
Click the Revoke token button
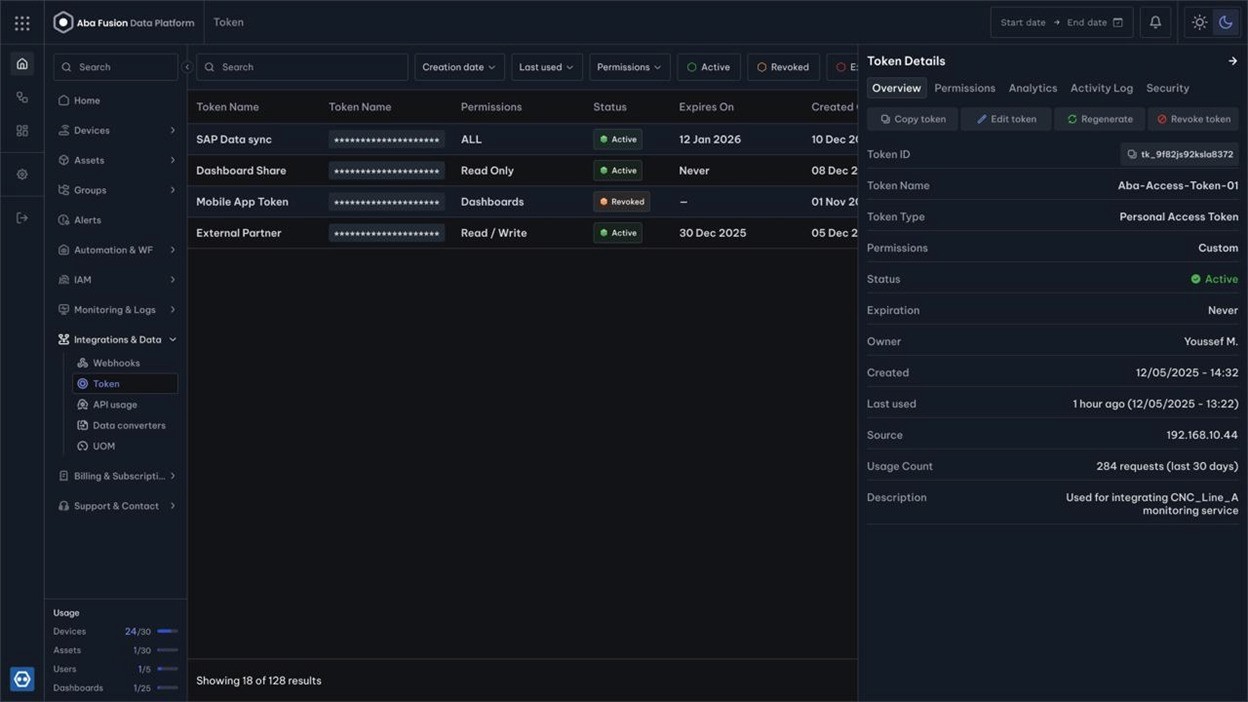pyautogui.click(x=1193, y=119)
